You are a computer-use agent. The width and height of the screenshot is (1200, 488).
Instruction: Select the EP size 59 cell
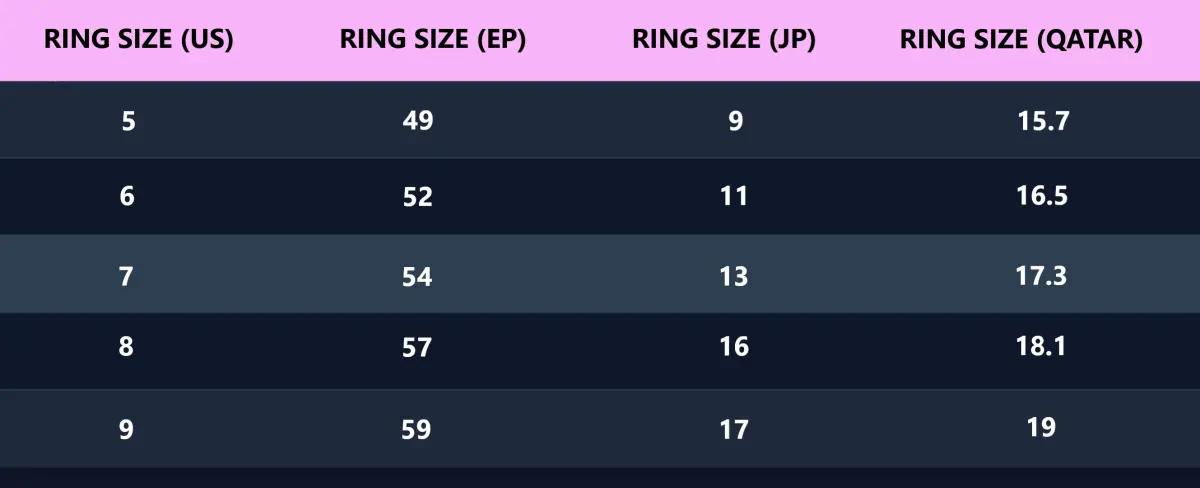pyautogui.click(x=416, y=430)
